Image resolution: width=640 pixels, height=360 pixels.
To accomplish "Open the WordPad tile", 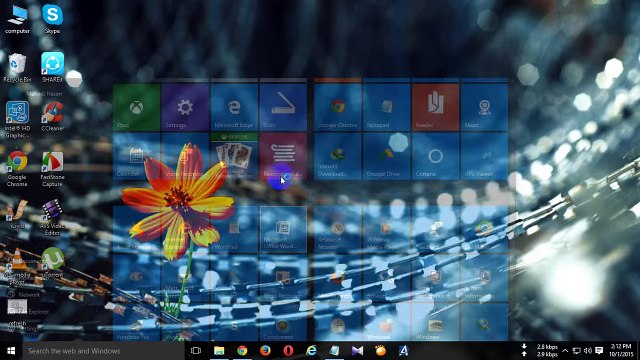I will coord(234,230).
